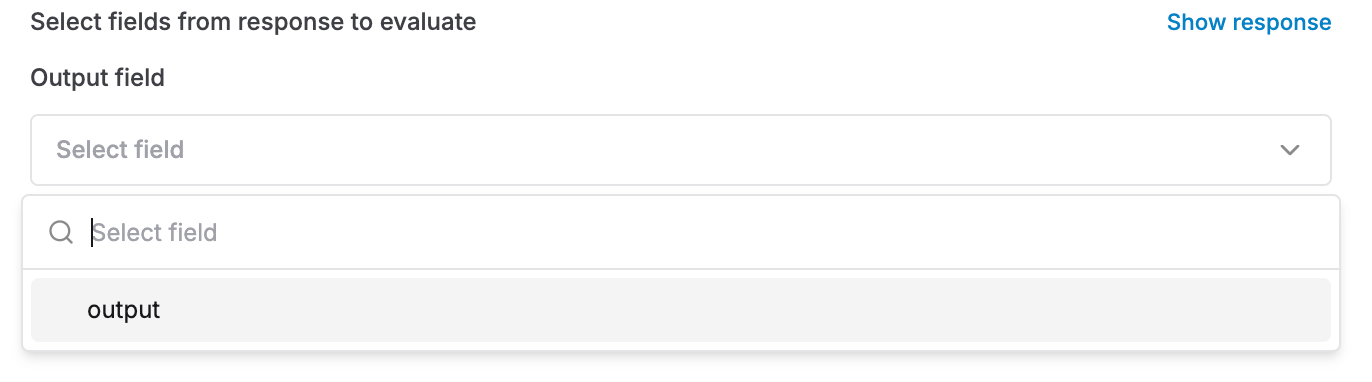This screenshot has height=382, width=1372.
Task: Open the Show response link
Action: (x=1249, y=22)
